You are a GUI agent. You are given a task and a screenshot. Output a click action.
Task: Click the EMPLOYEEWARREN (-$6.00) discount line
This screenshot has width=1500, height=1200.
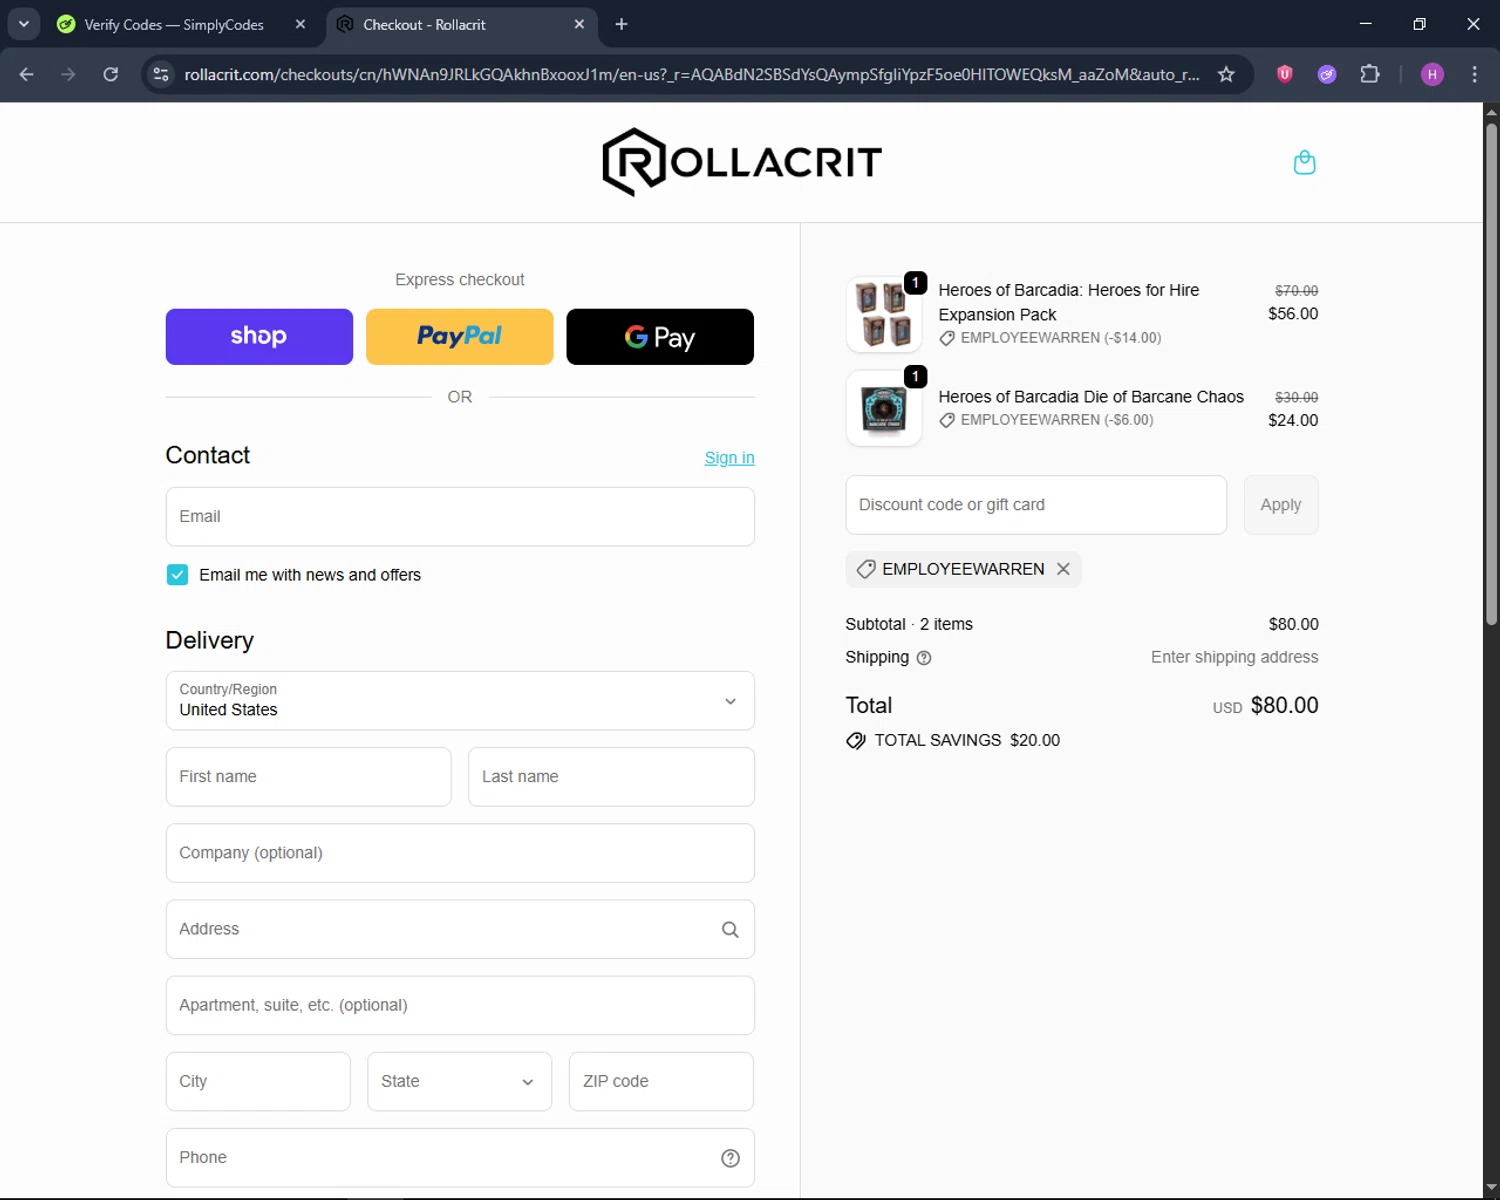[x=1046, y=420]
